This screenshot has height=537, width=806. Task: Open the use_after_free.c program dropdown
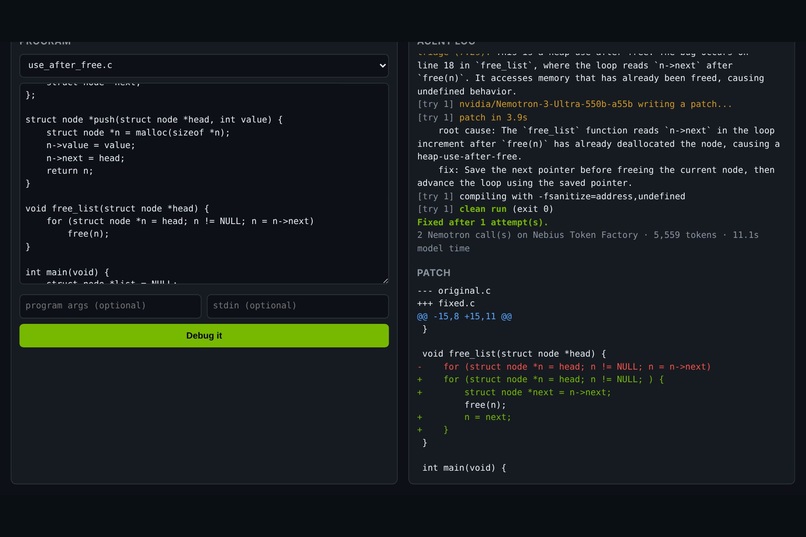[204, 65]
